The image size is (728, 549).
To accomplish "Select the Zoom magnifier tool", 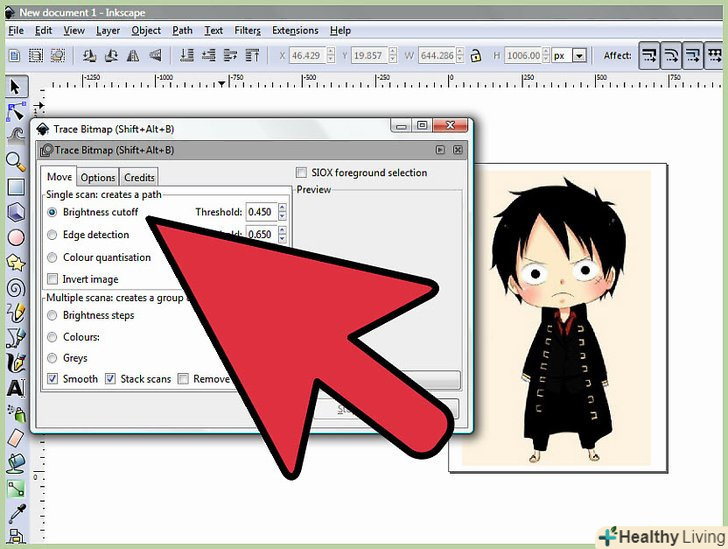I will click(x=16, y=162).
